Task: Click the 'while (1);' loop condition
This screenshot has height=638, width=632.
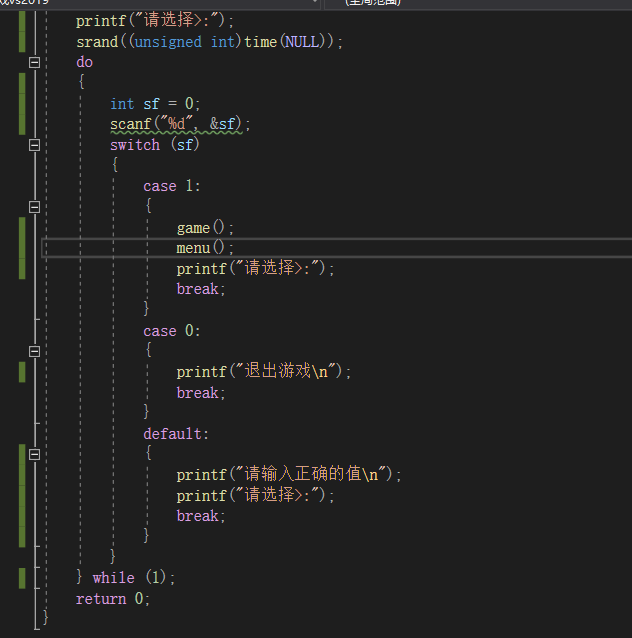Action: coord(134,578)
